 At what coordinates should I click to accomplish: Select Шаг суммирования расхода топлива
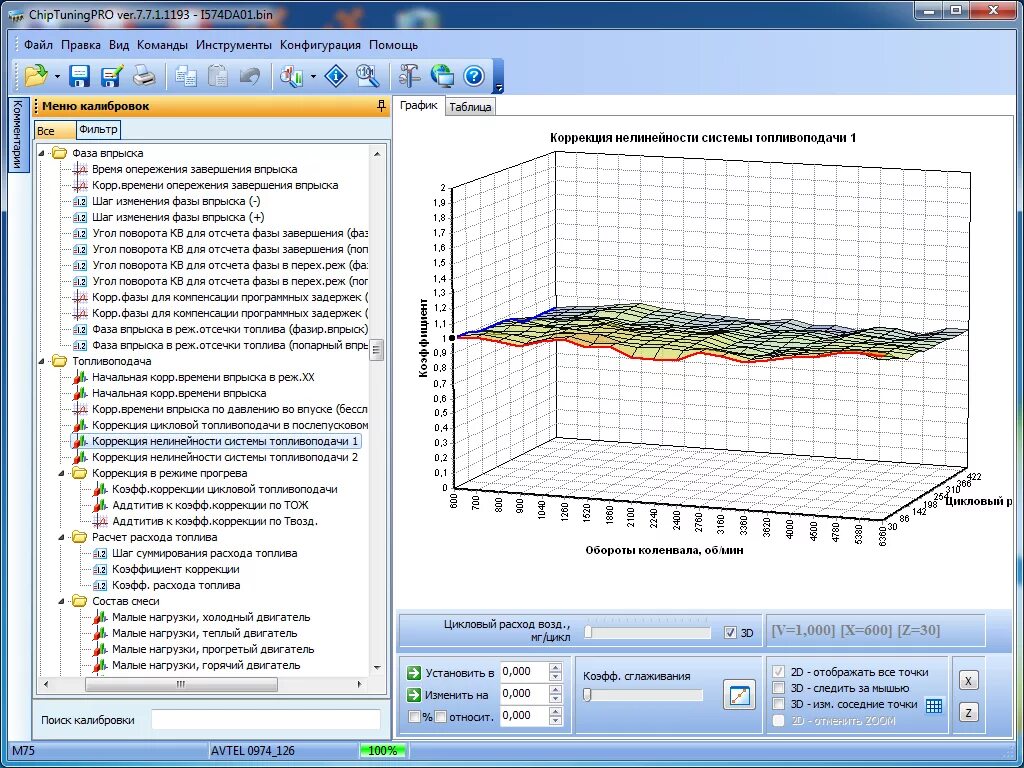[204, 553]
